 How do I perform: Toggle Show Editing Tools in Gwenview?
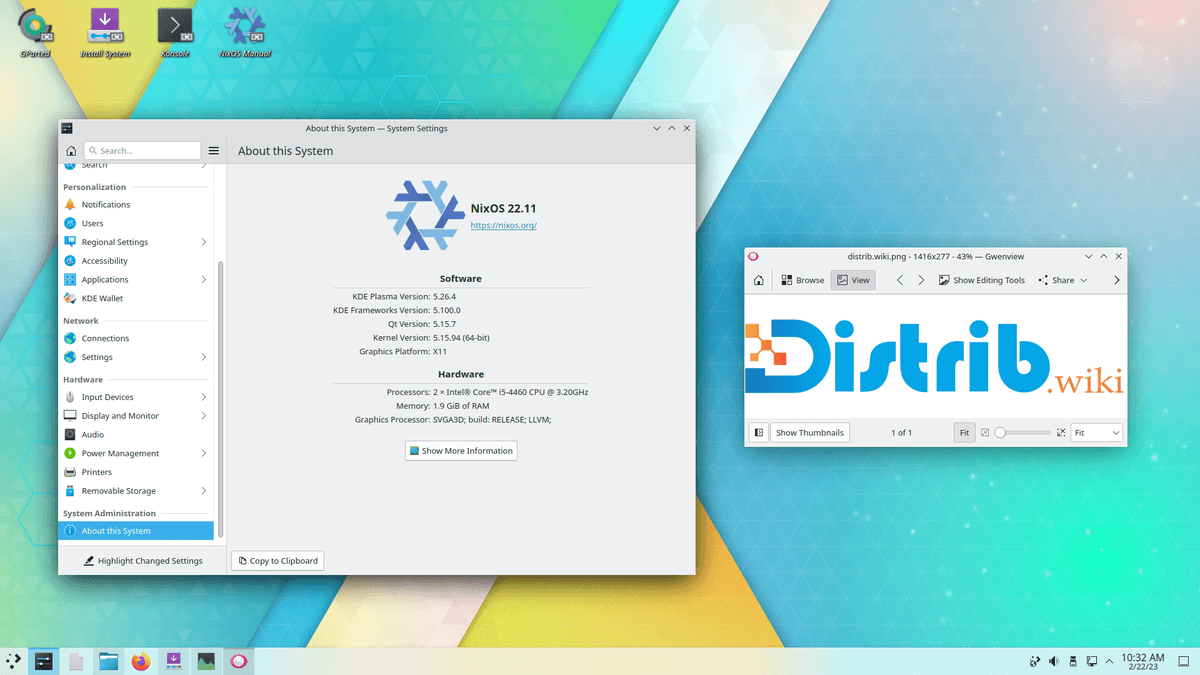(982, 280)
